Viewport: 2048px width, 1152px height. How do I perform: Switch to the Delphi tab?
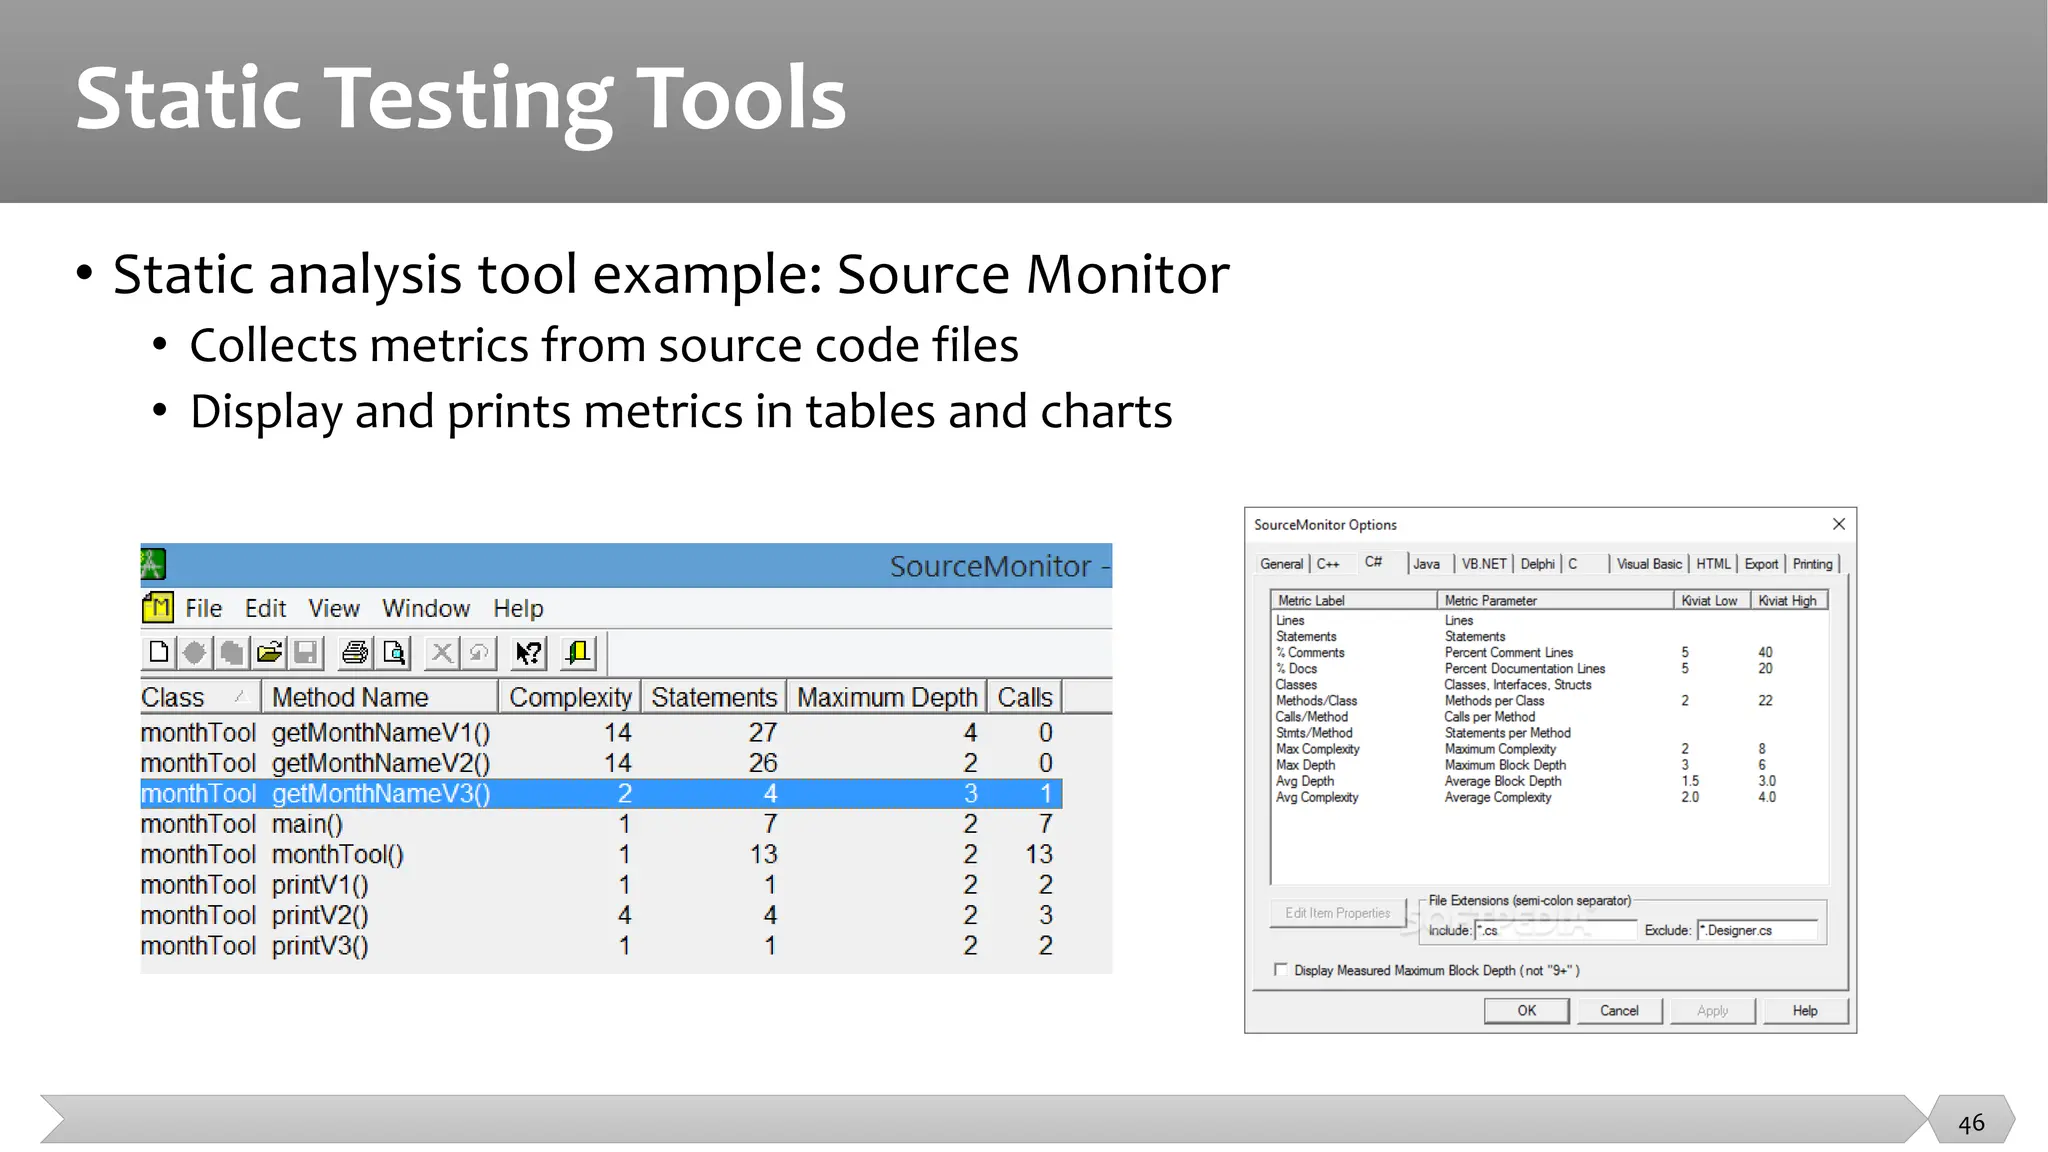(x=1538, y=564)
